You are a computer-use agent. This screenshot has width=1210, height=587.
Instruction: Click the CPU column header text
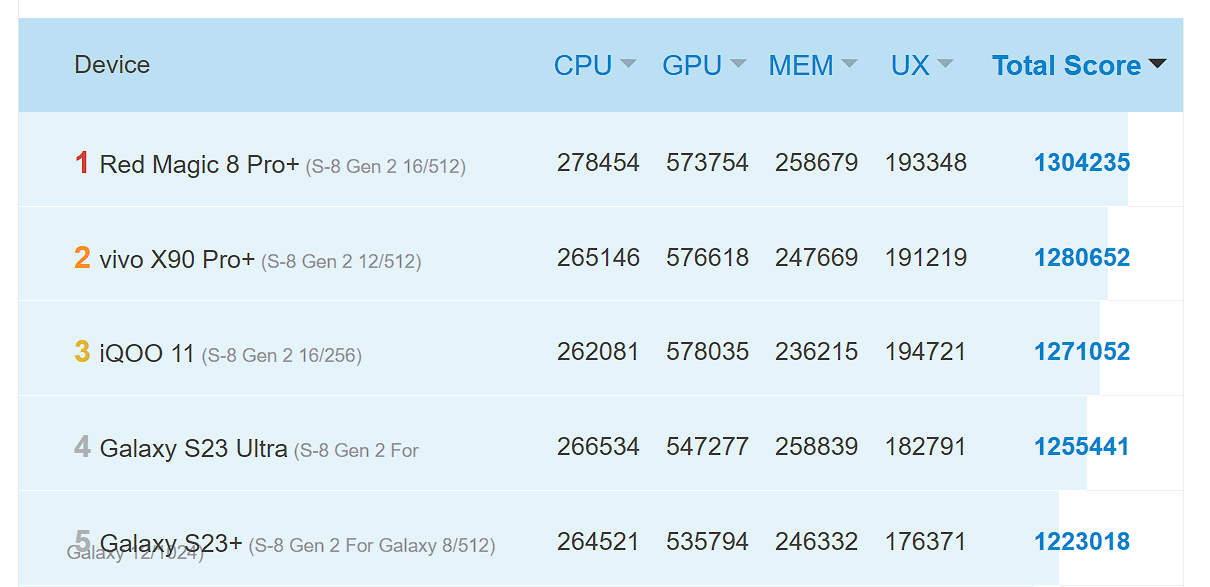coord(583,65)
